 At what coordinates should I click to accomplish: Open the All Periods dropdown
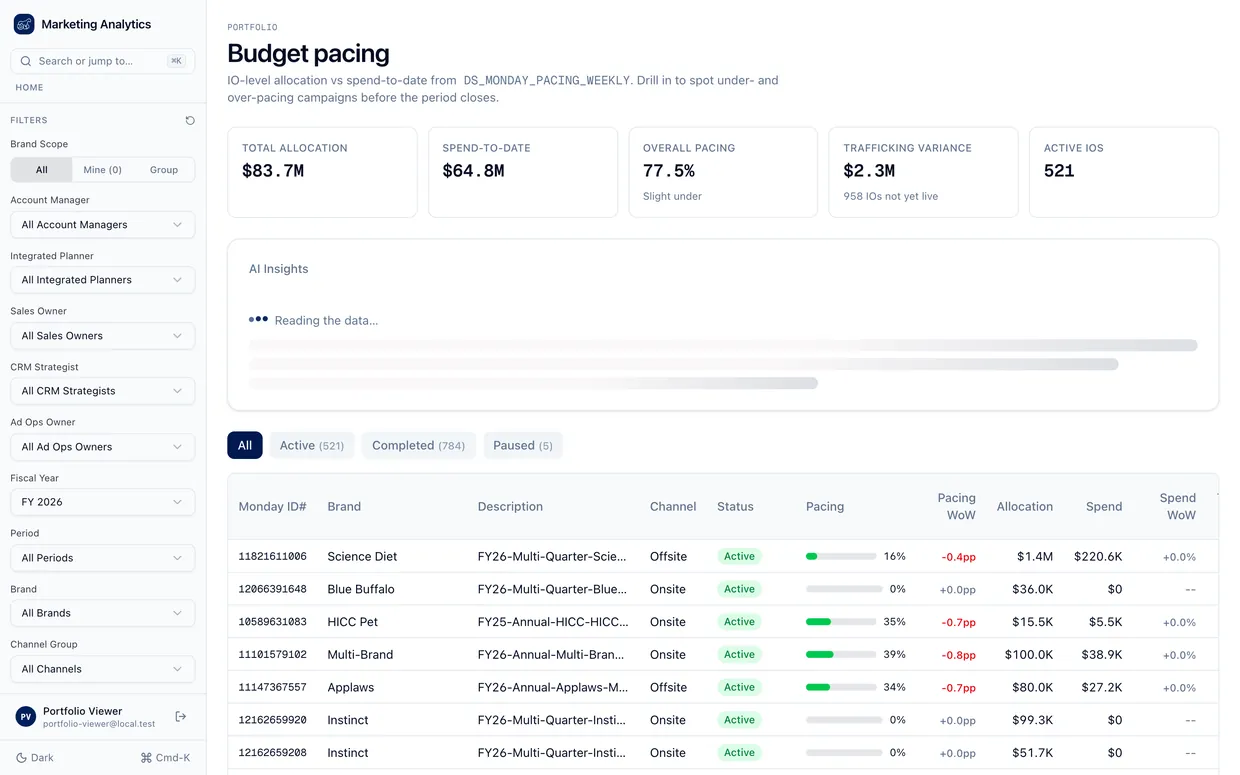[103, 558]
